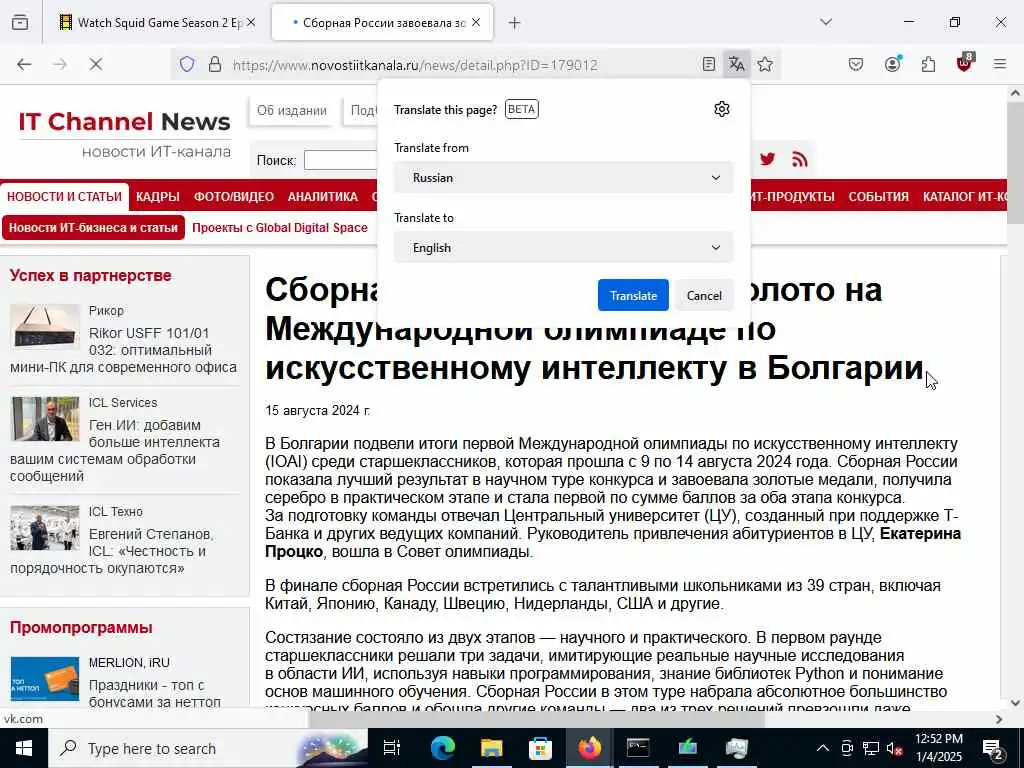1024x768 pixels.
Task: Click the address bar URL
Action: coord(415,65)
